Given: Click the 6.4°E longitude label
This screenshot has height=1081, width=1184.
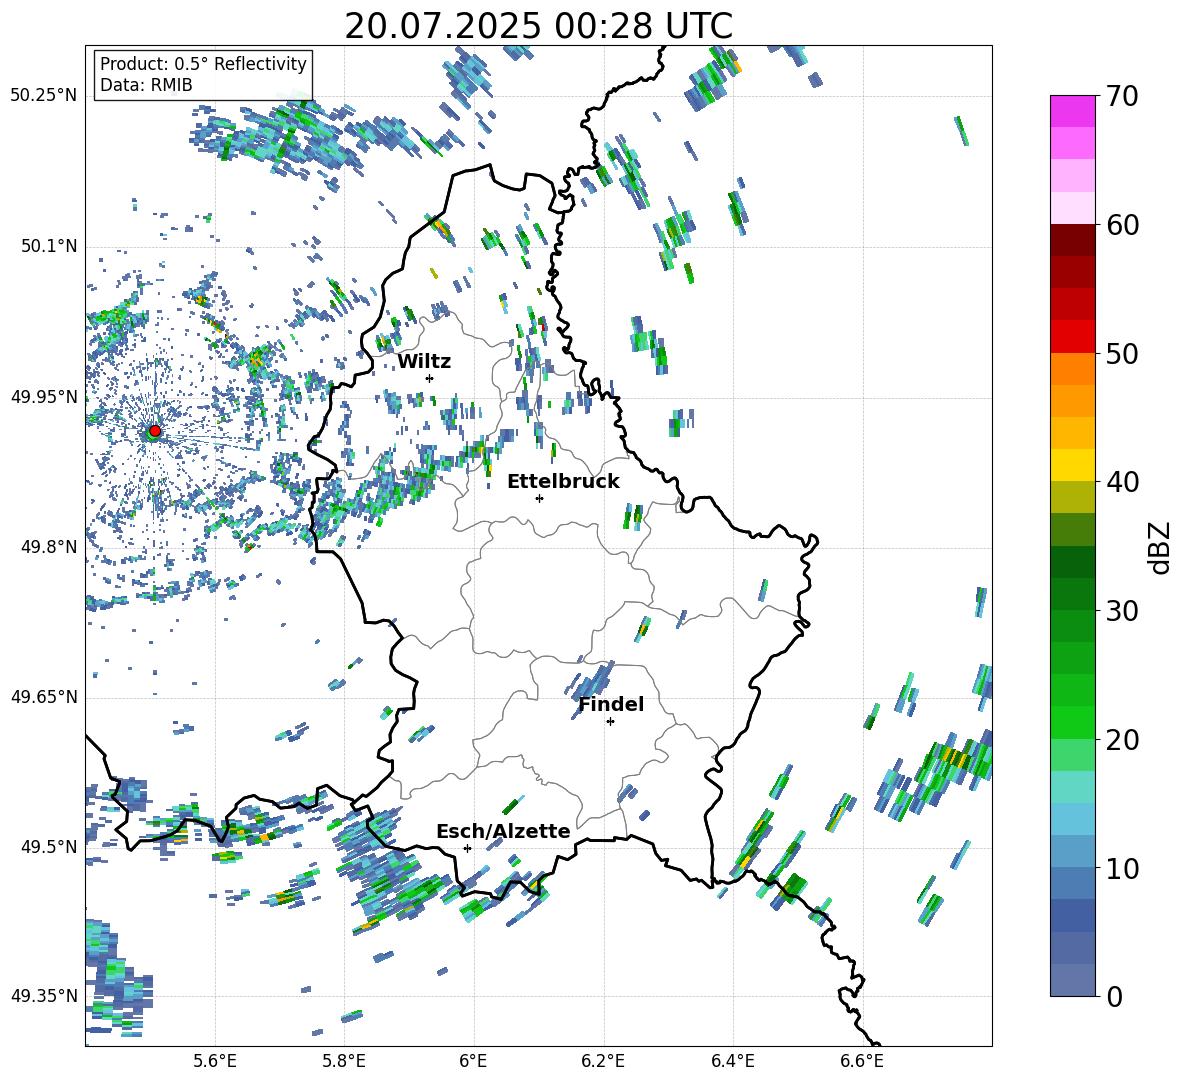Looking at the screenshot, I should 732,1061.
